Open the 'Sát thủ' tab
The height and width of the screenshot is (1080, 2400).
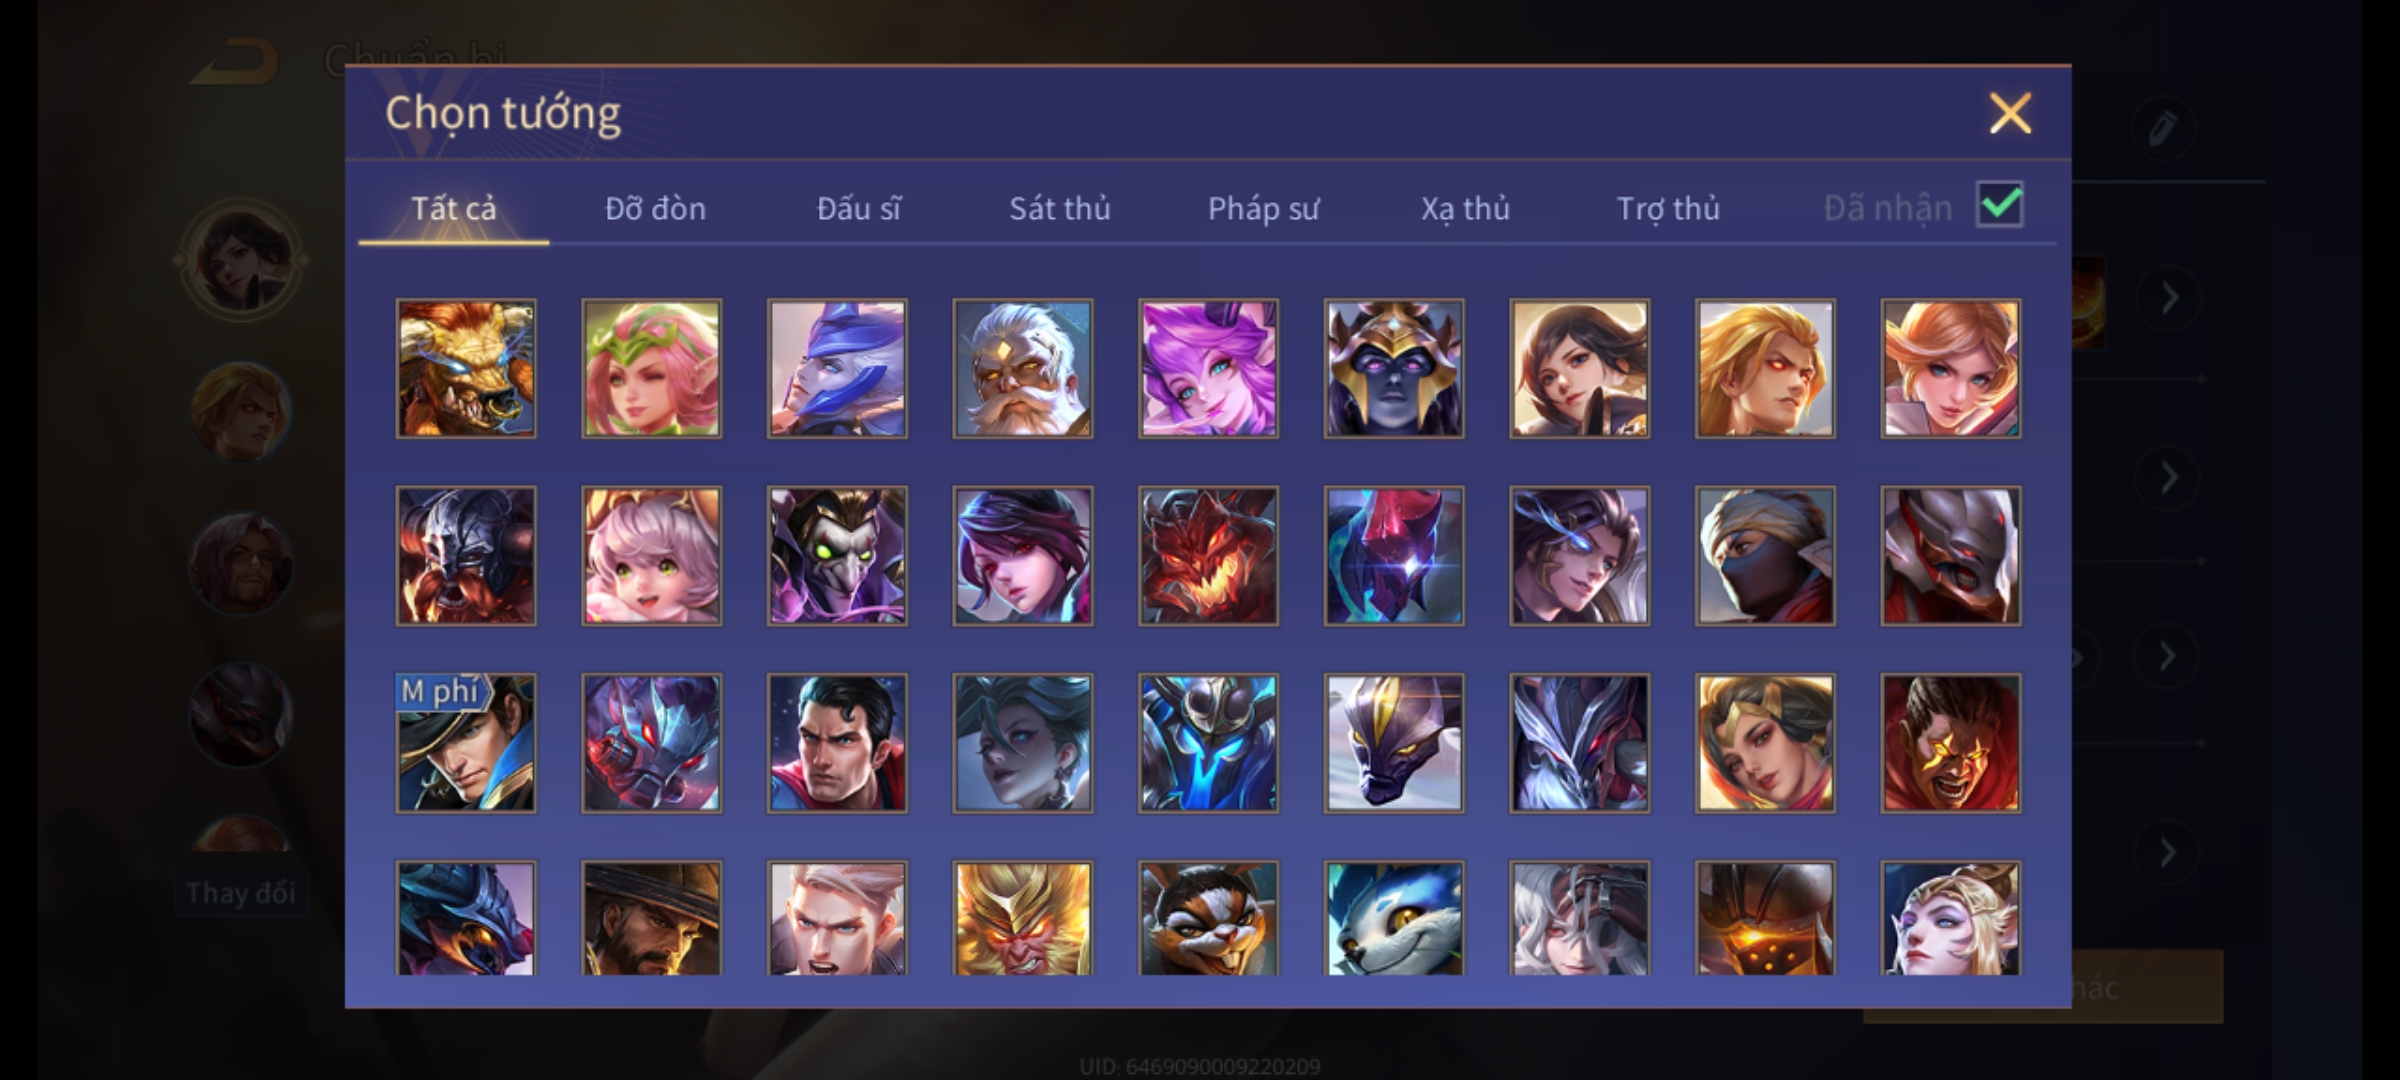(x=1060, y=208)
